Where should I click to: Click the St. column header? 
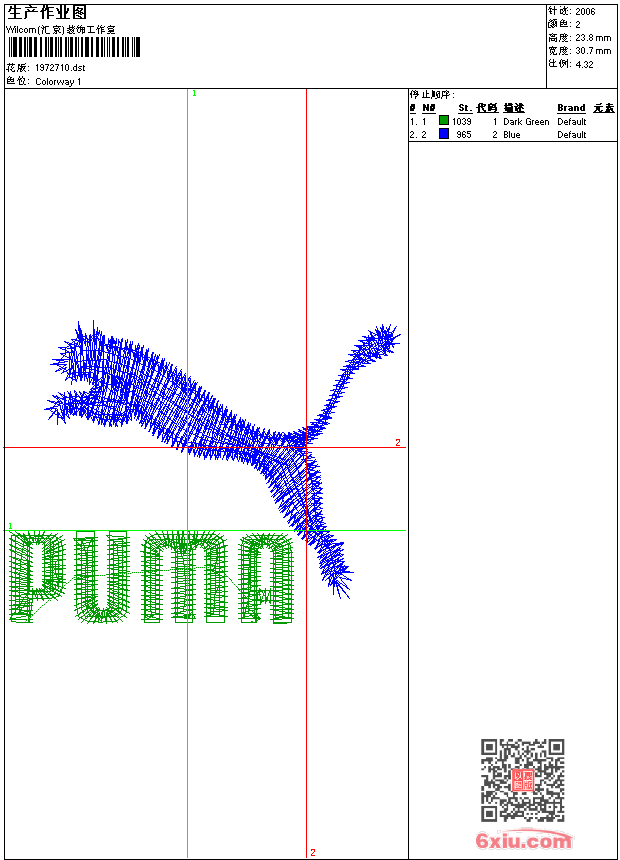465,108
